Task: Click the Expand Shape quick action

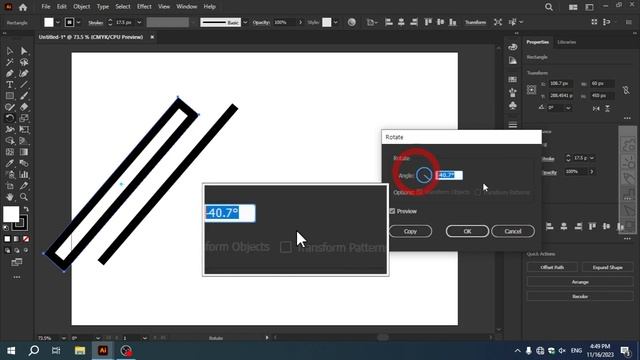Action: pos(608,267)
